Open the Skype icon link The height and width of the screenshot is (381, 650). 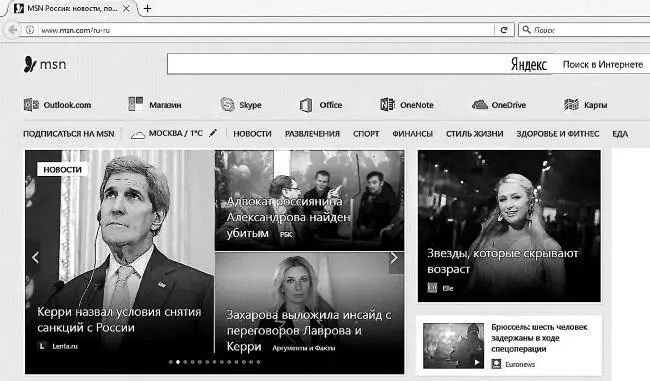227,104
